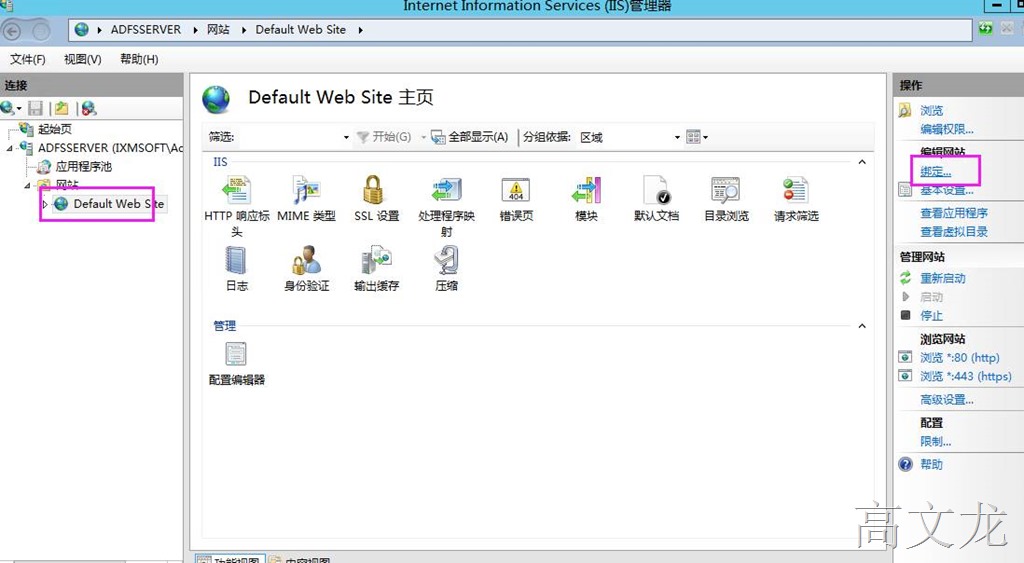The width and height of the screenshot is (1024, 563).
Task: Open the 错误页 404 feature
Action: point(516,199)
